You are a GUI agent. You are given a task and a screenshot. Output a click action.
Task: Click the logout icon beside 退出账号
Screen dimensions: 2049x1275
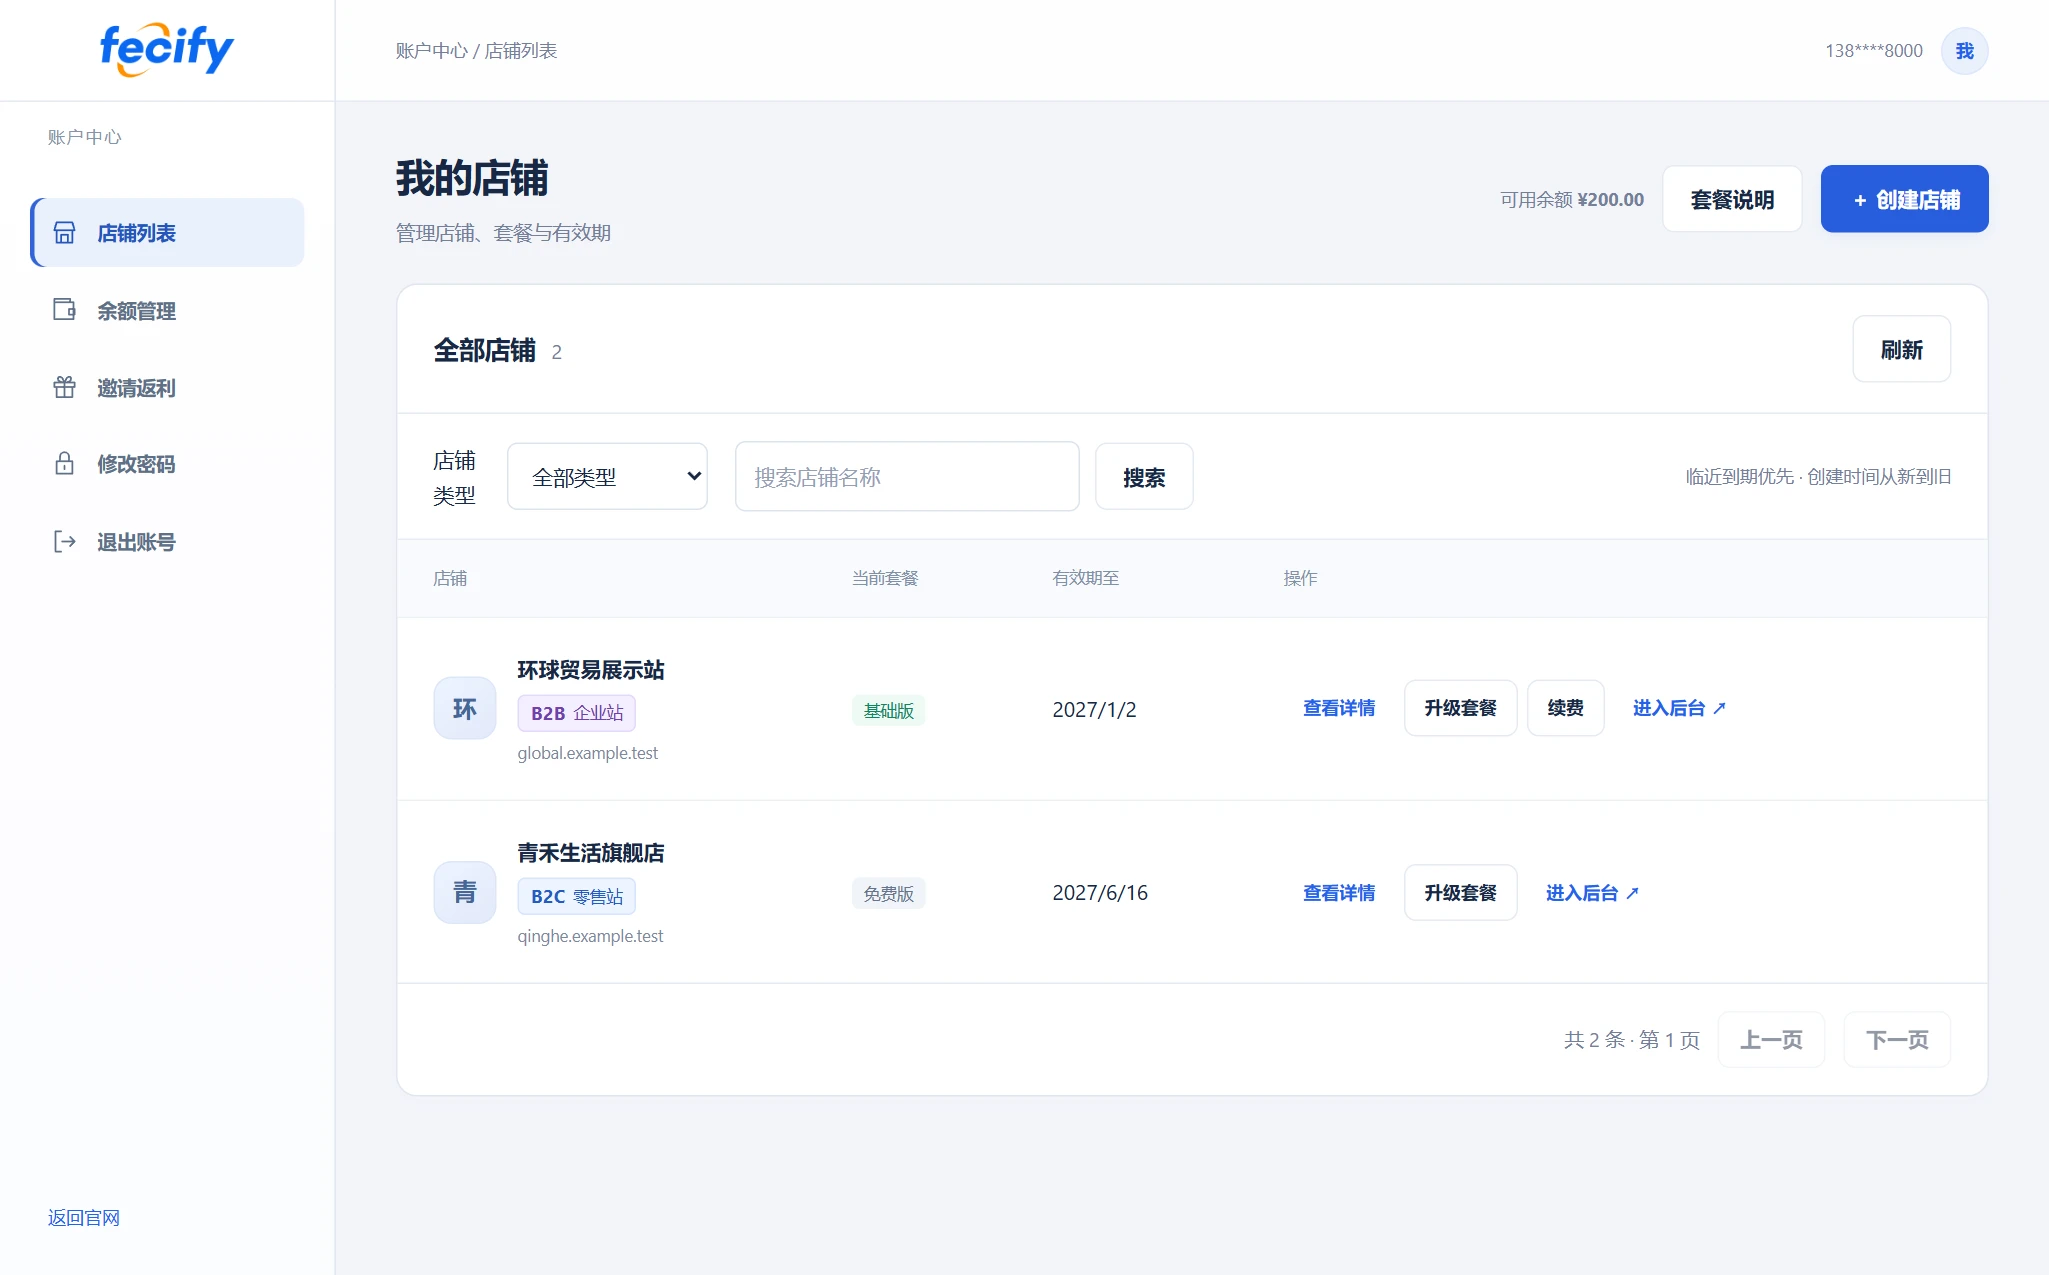click(x=64, y=542)
